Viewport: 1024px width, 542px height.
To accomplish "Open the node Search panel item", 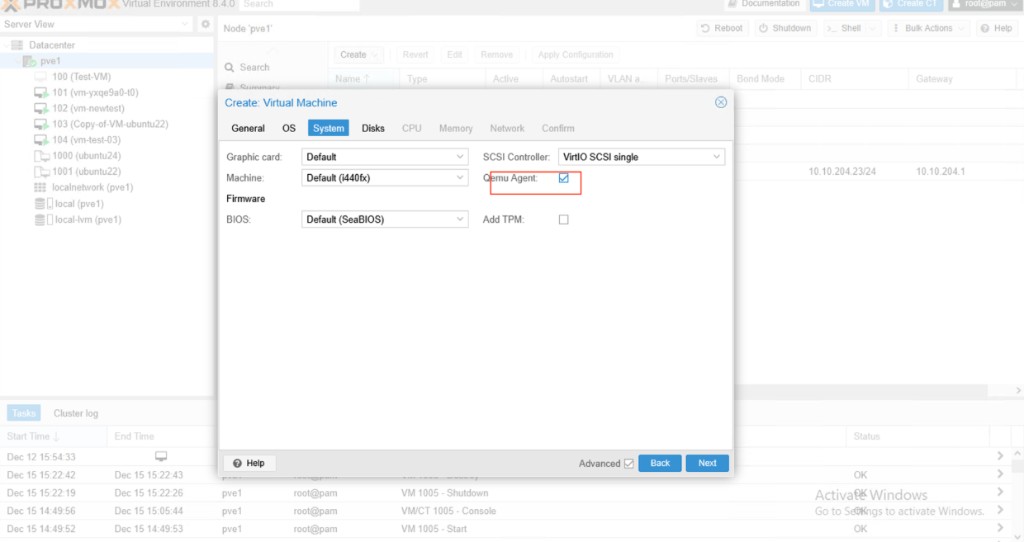I will [254, 67].
